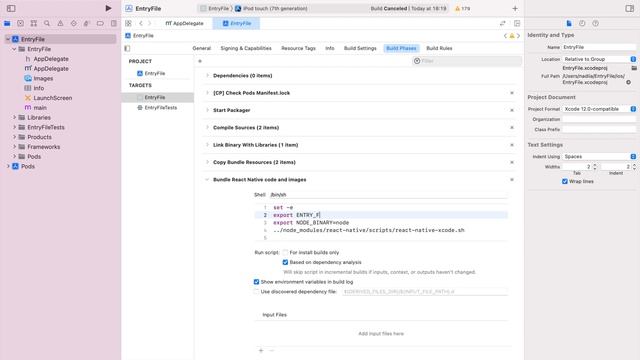Open the Debug navigator icon

[x=87, y=23]
